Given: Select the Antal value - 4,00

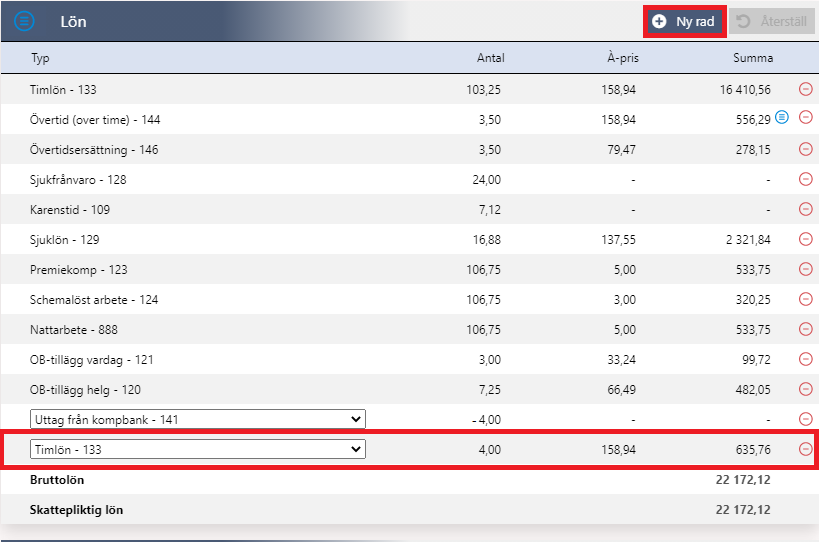Looking at the screenshot, I should coord(486,420).
